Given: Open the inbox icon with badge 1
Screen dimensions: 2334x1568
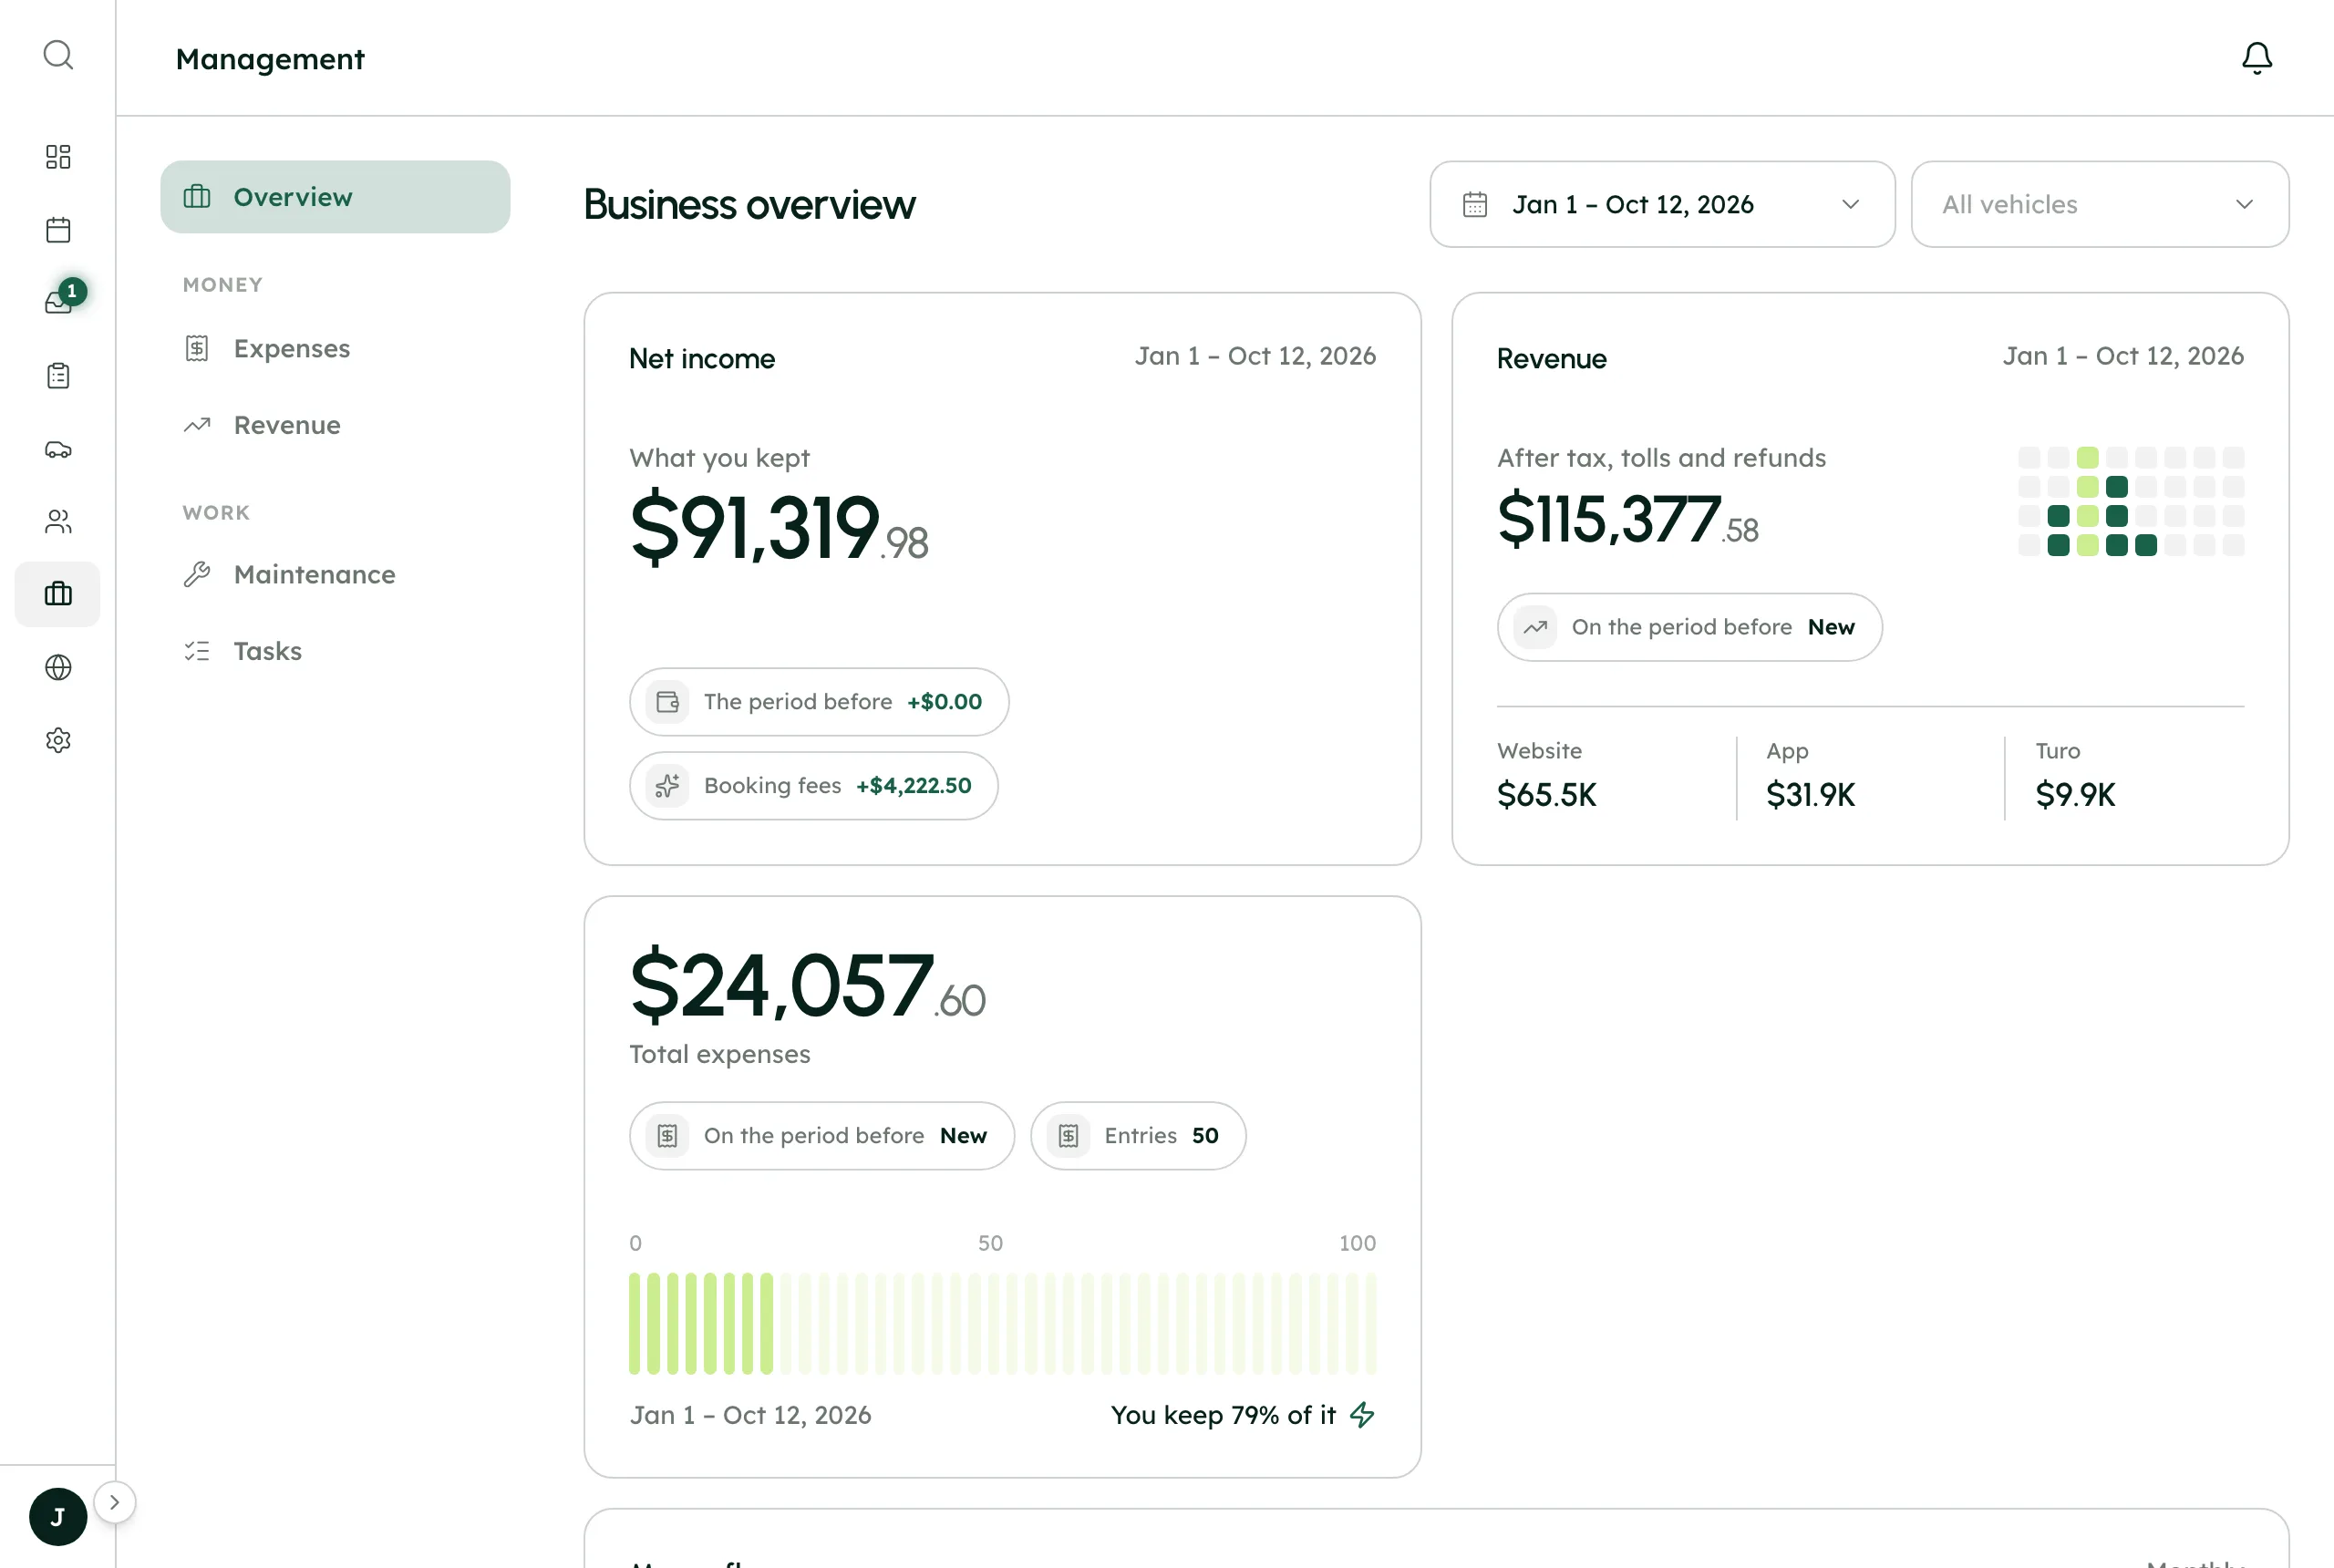Looking at the screenshot, I should tap(58, 302).
